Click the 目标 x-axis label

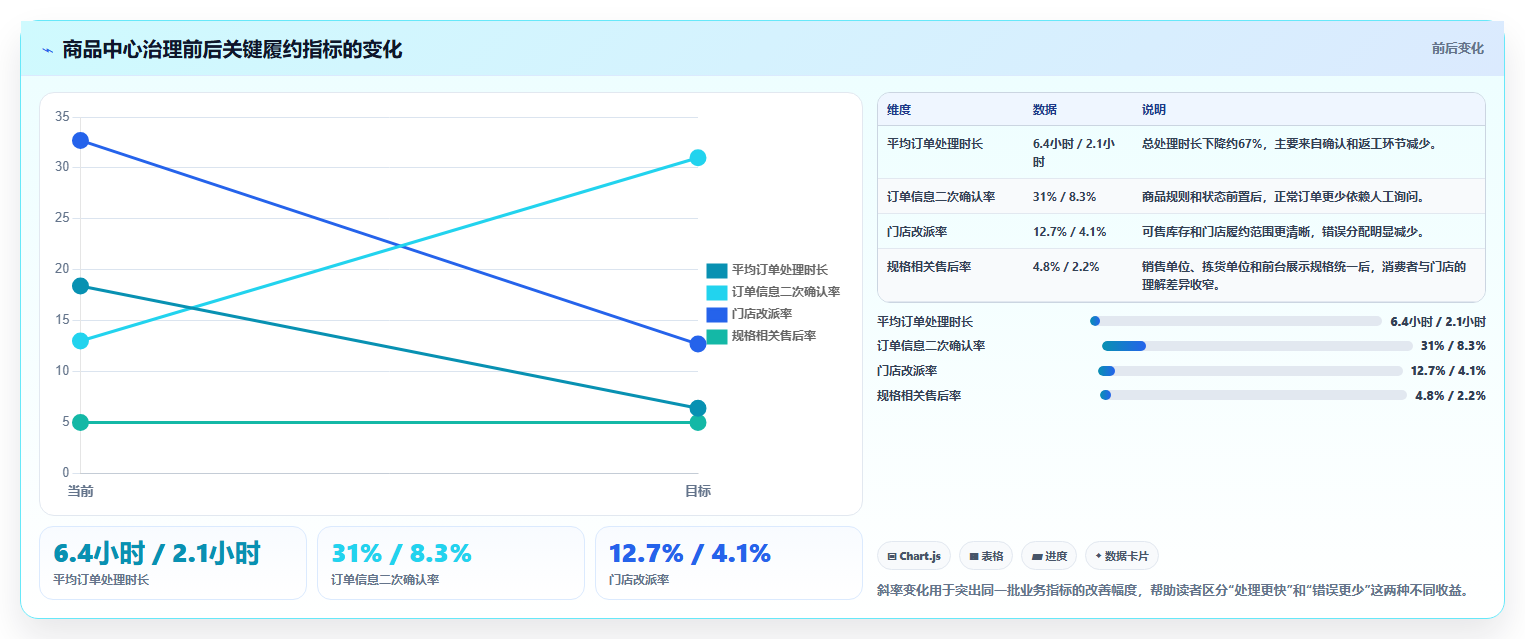[x=698, y=491]
